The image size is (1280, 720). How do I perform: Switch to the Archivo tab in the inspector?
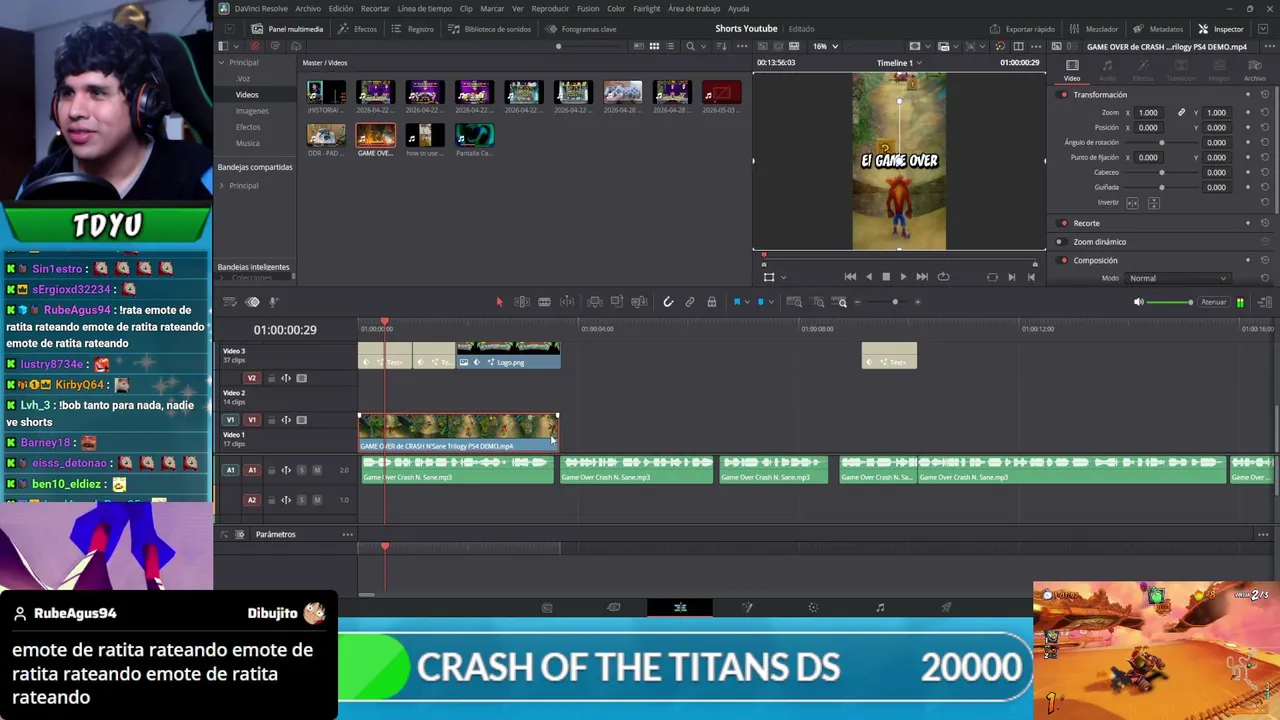pyautogui.click(x=1254, y=70)
